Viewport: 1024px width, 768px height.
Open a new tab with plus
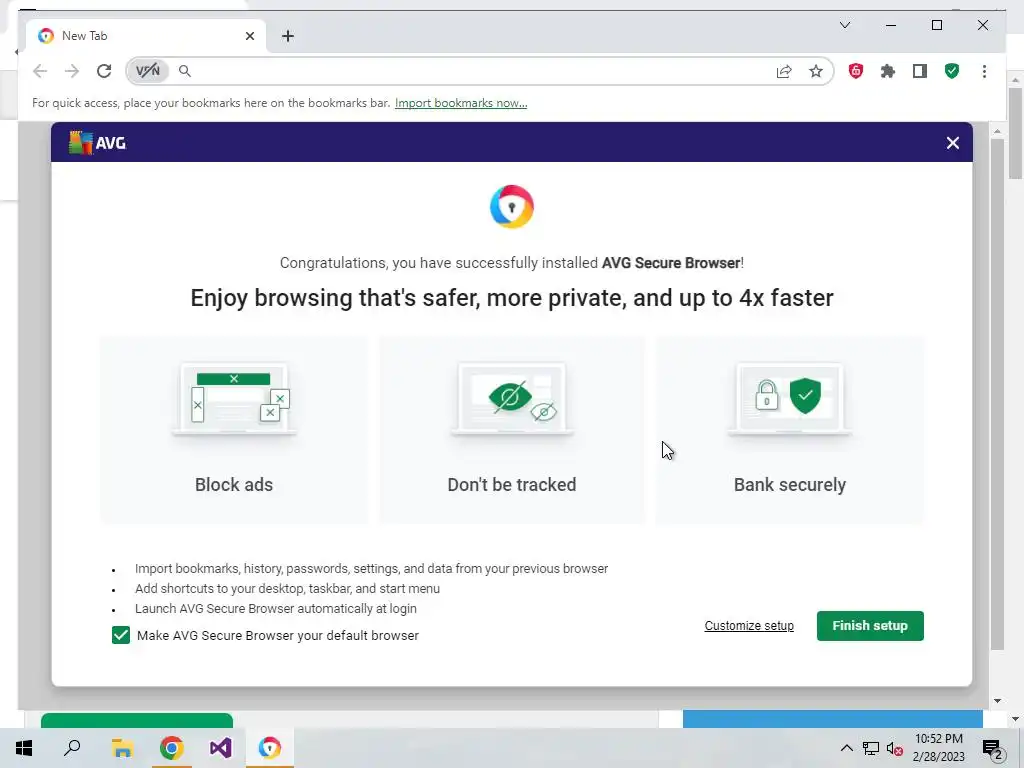(288, 36)
